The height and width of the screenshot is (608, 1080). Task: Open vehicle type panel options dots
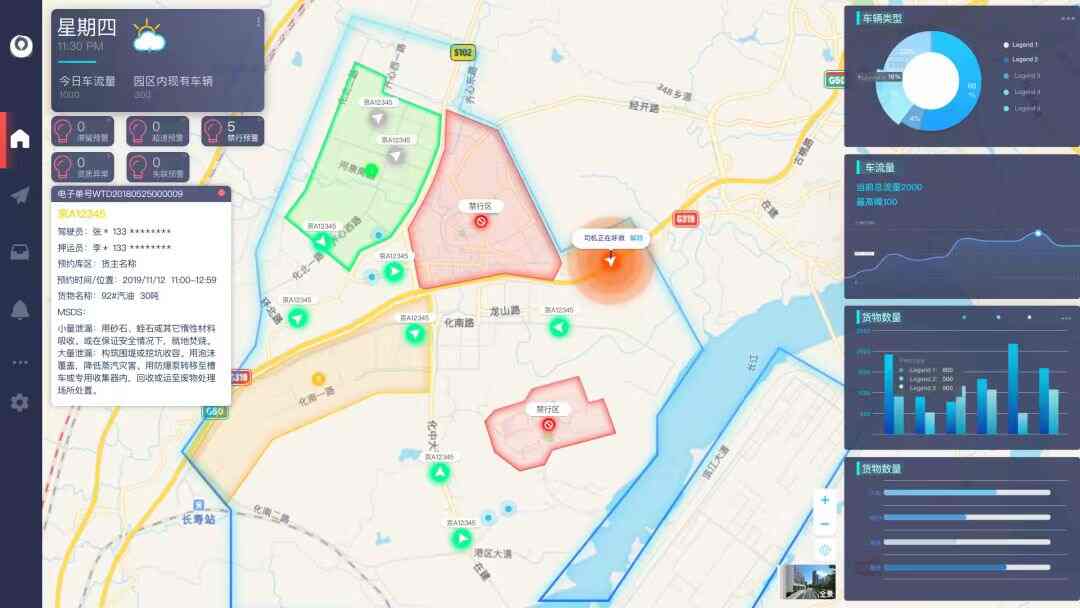[1067, 19]
